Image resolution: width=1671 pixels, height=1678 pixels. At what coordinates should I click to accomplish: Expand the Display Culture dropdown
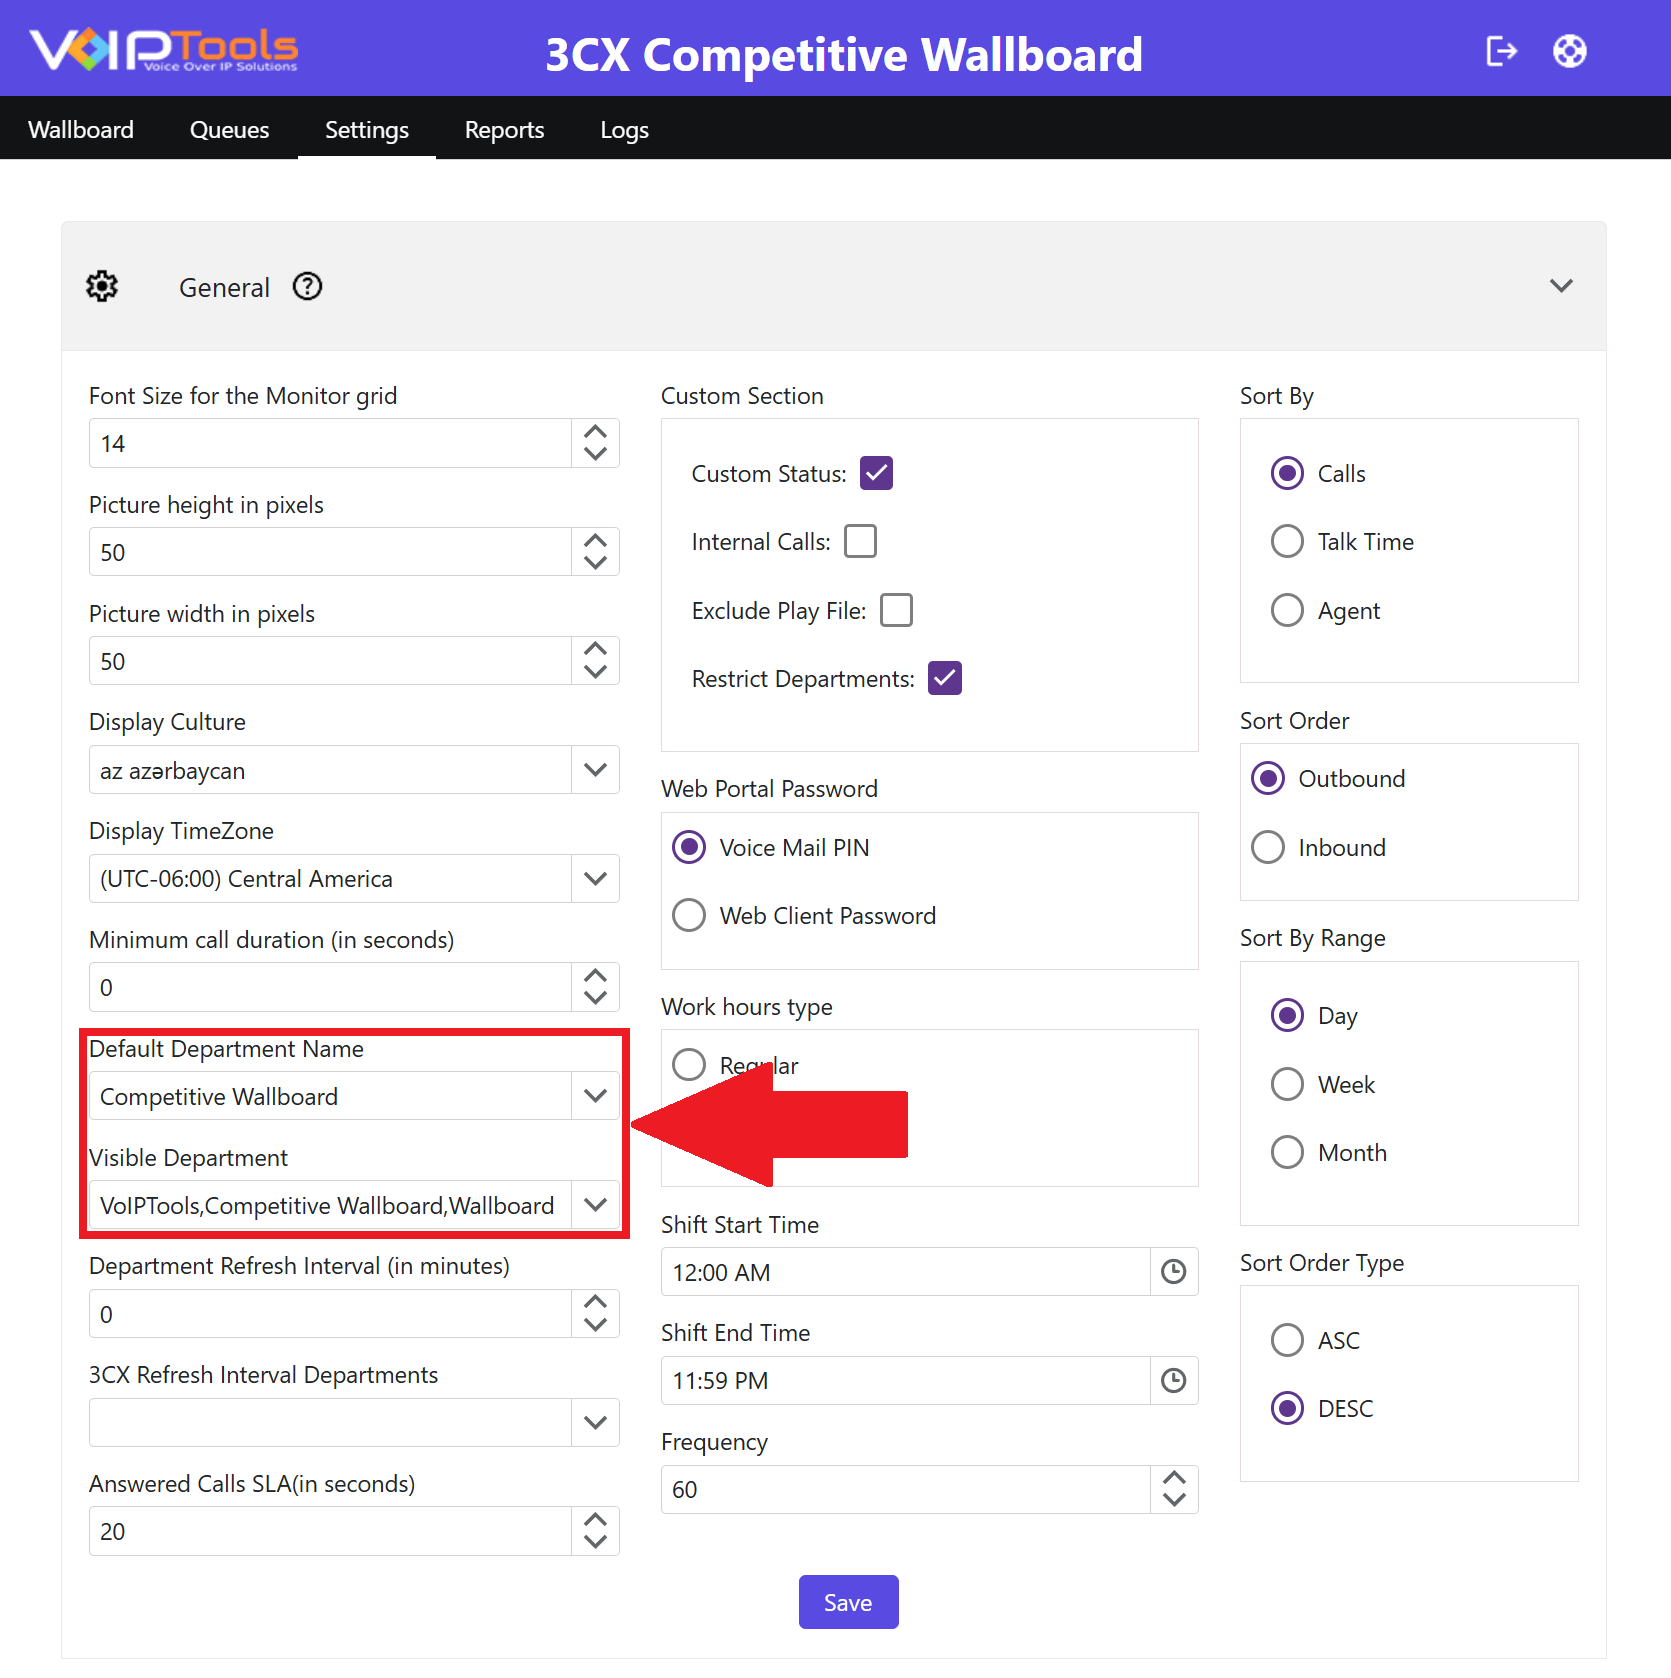pyautogui.click(x=595, y=770)
